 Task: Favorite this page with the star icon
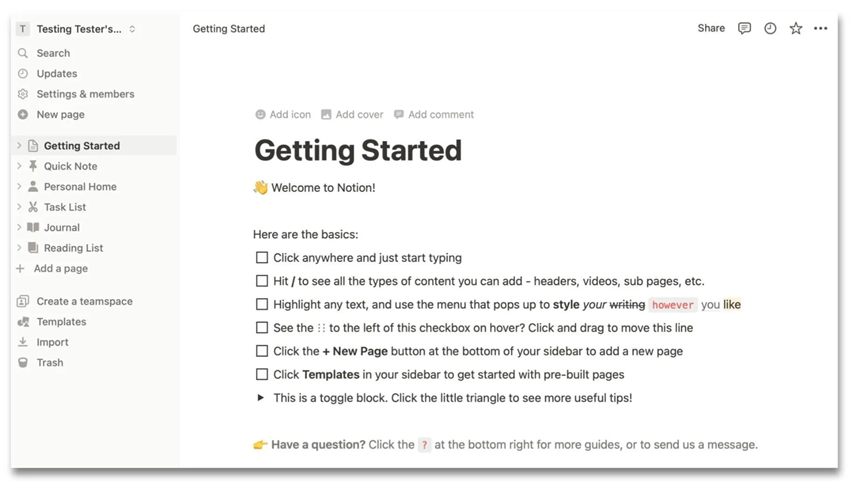796,28
